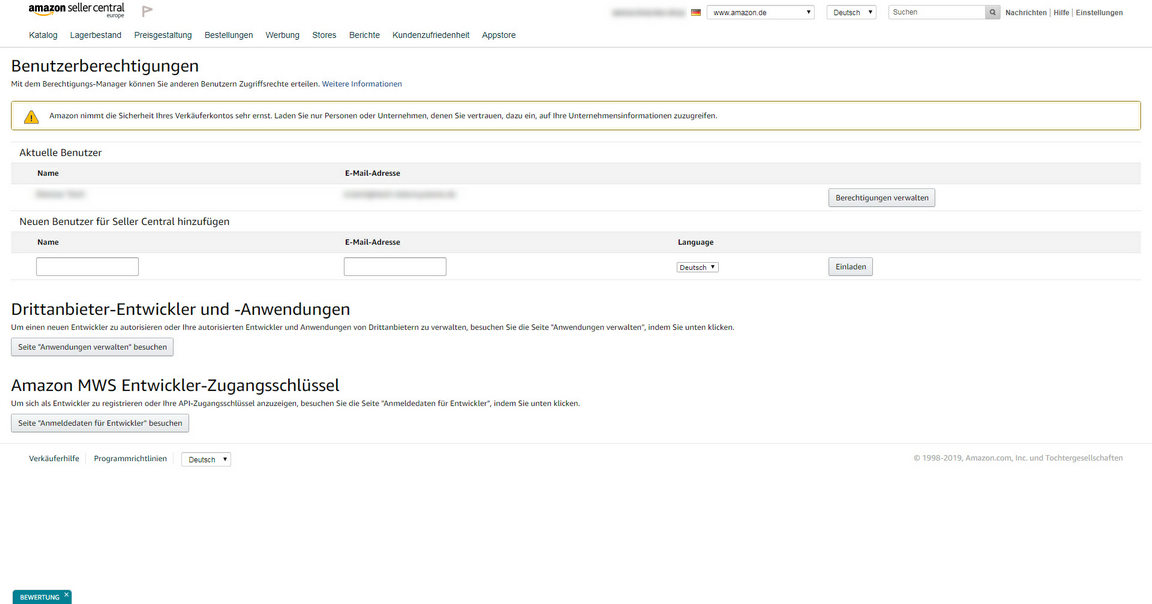Click the Drittanbieter-Entwickler und -Anwendungen heading

(x=181, y=309)
